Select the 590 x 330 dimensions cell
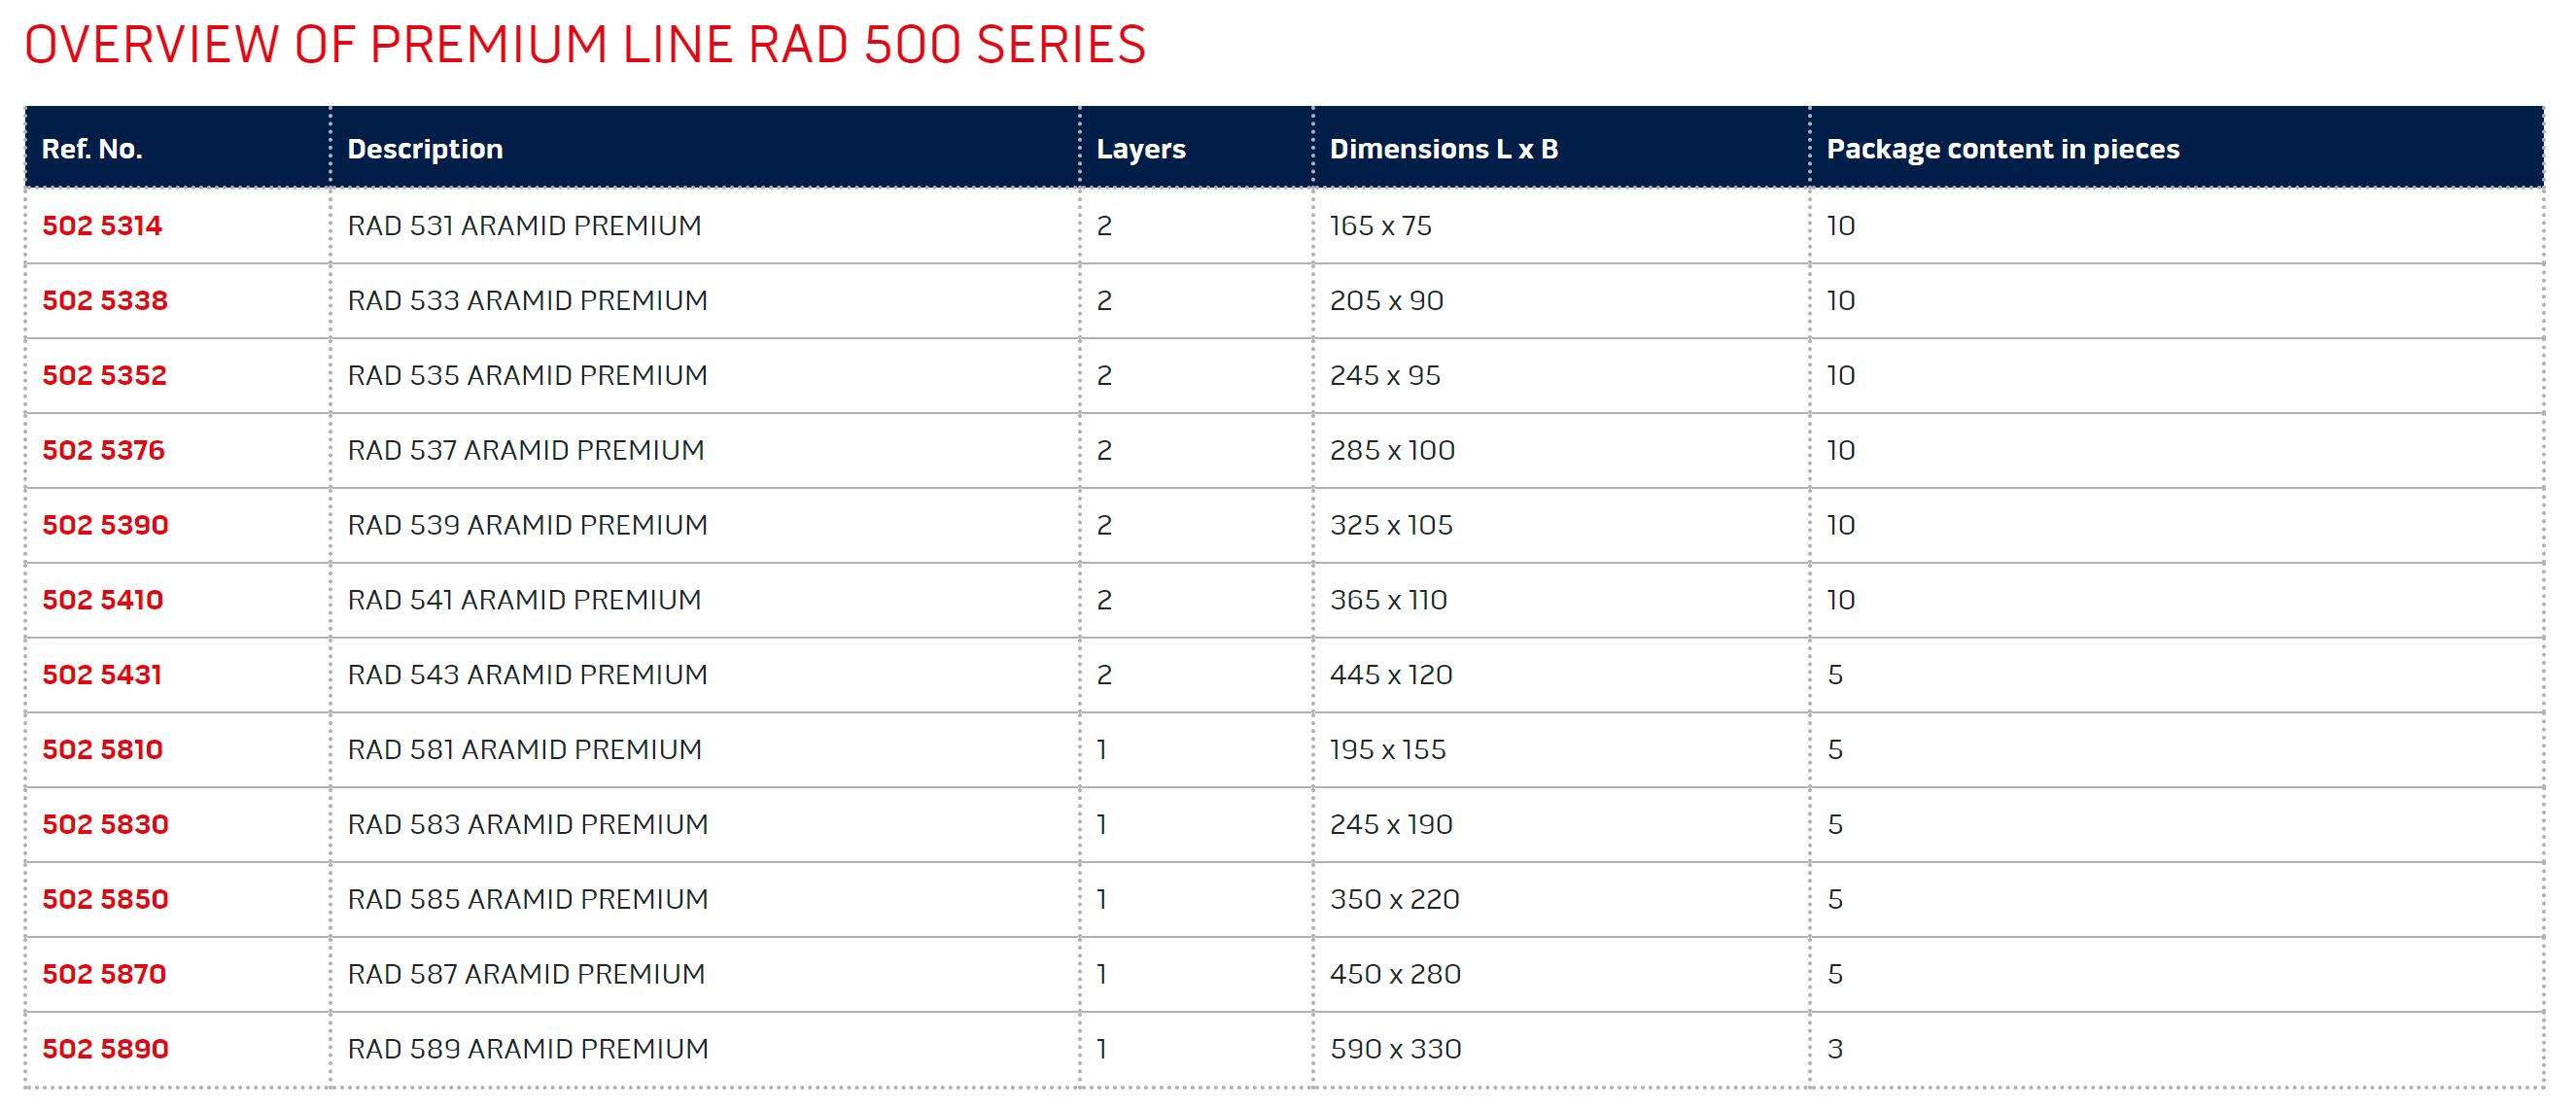This screenshot has height=1109, width=2576. [1396, 1049]
